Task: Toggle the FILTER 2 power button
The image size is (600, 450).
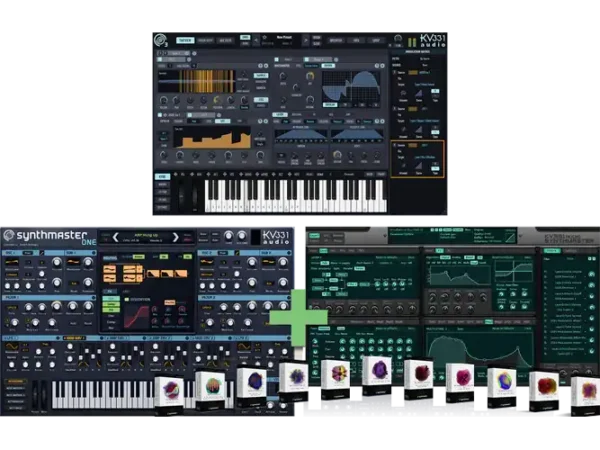Action: [289, 297]
